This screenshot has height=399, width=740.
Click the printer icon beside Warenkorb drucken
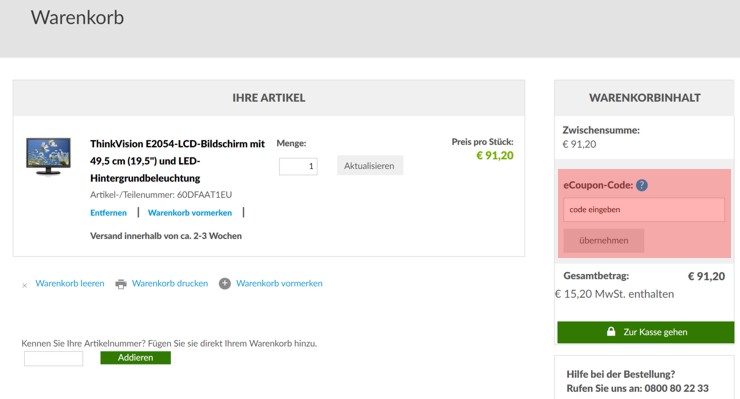[x=121, y=284]
